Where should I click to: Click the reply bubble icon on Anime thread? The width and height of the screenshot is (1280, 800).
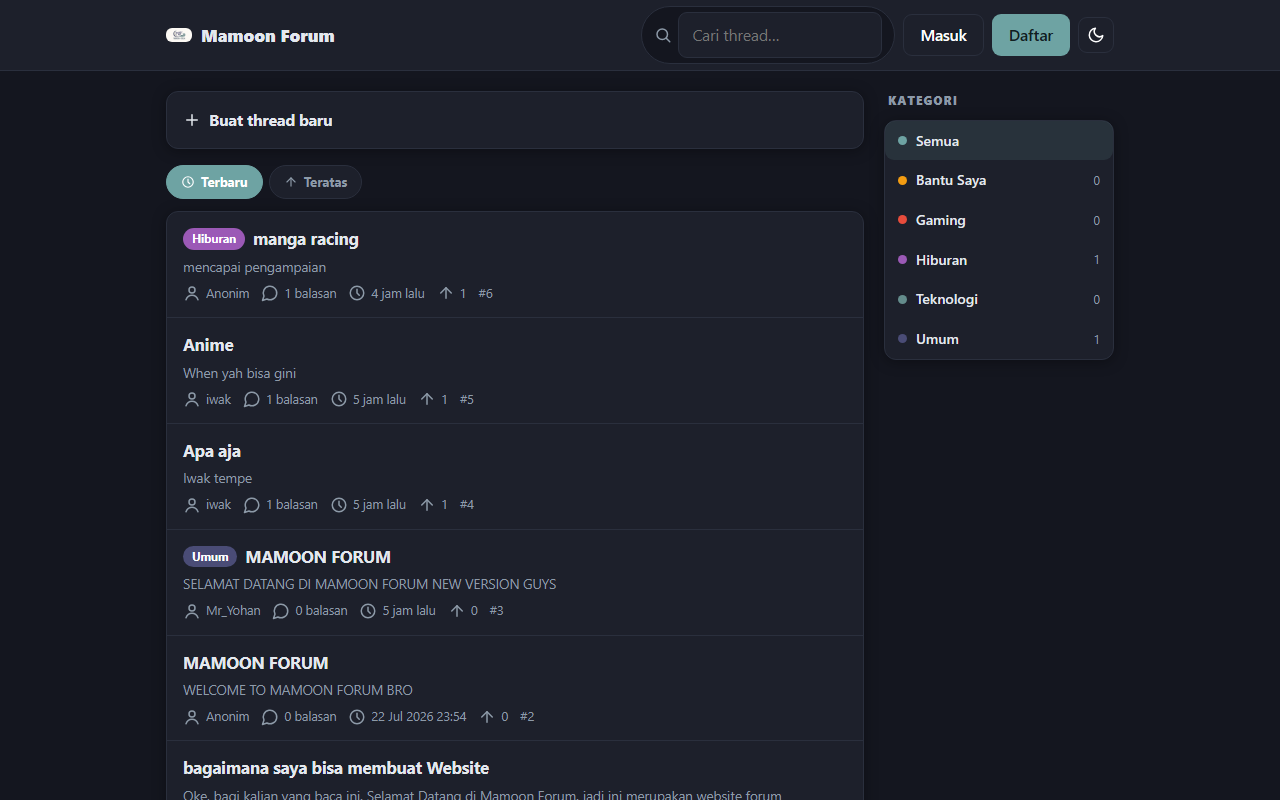(251, 399)
